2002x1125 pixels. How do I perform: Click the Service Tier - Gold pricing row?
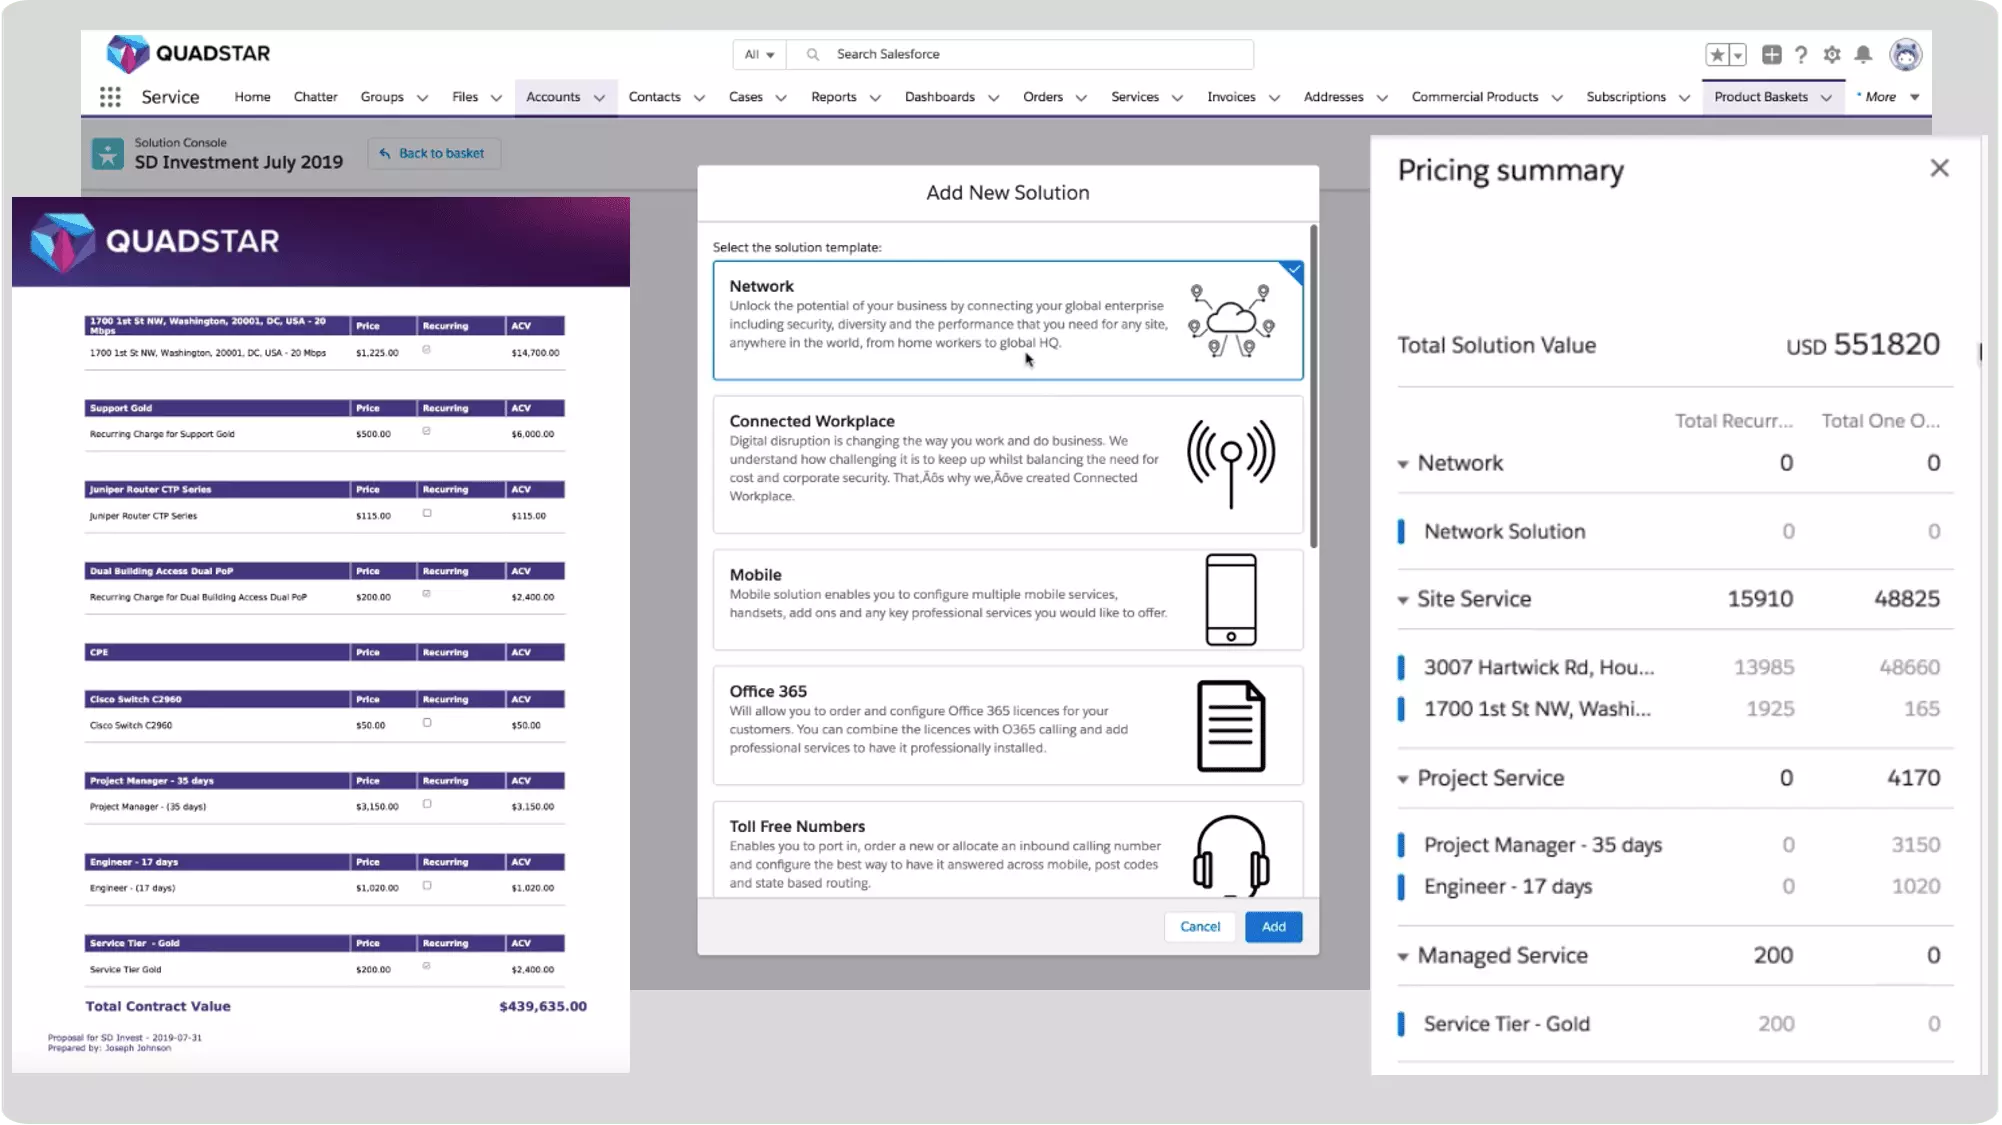pyautogui.click(x=1674, y=1024)
